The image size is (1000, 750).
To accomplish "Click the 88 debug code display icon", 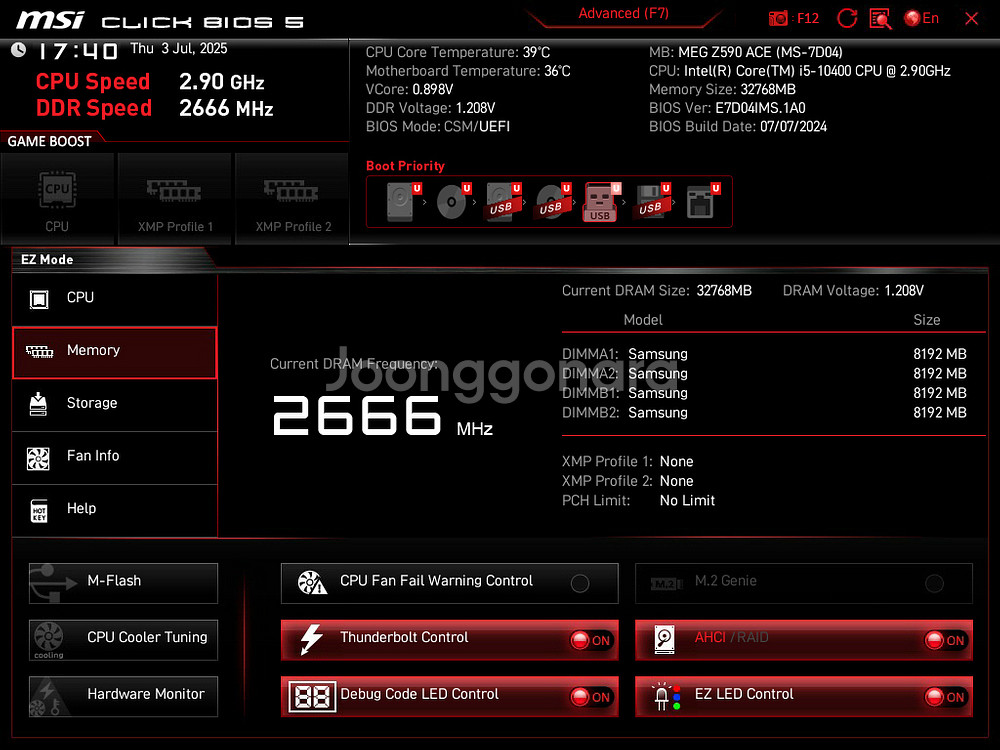I will (x=312, y=696).
